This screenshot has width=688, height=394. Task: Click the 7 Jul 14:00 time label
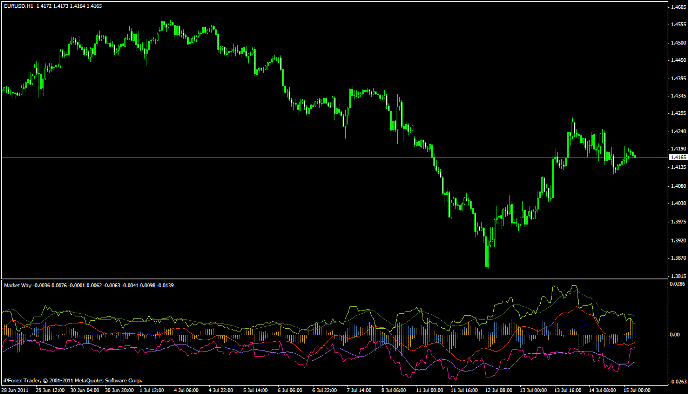pyautogui.click(x=358, y=390)
